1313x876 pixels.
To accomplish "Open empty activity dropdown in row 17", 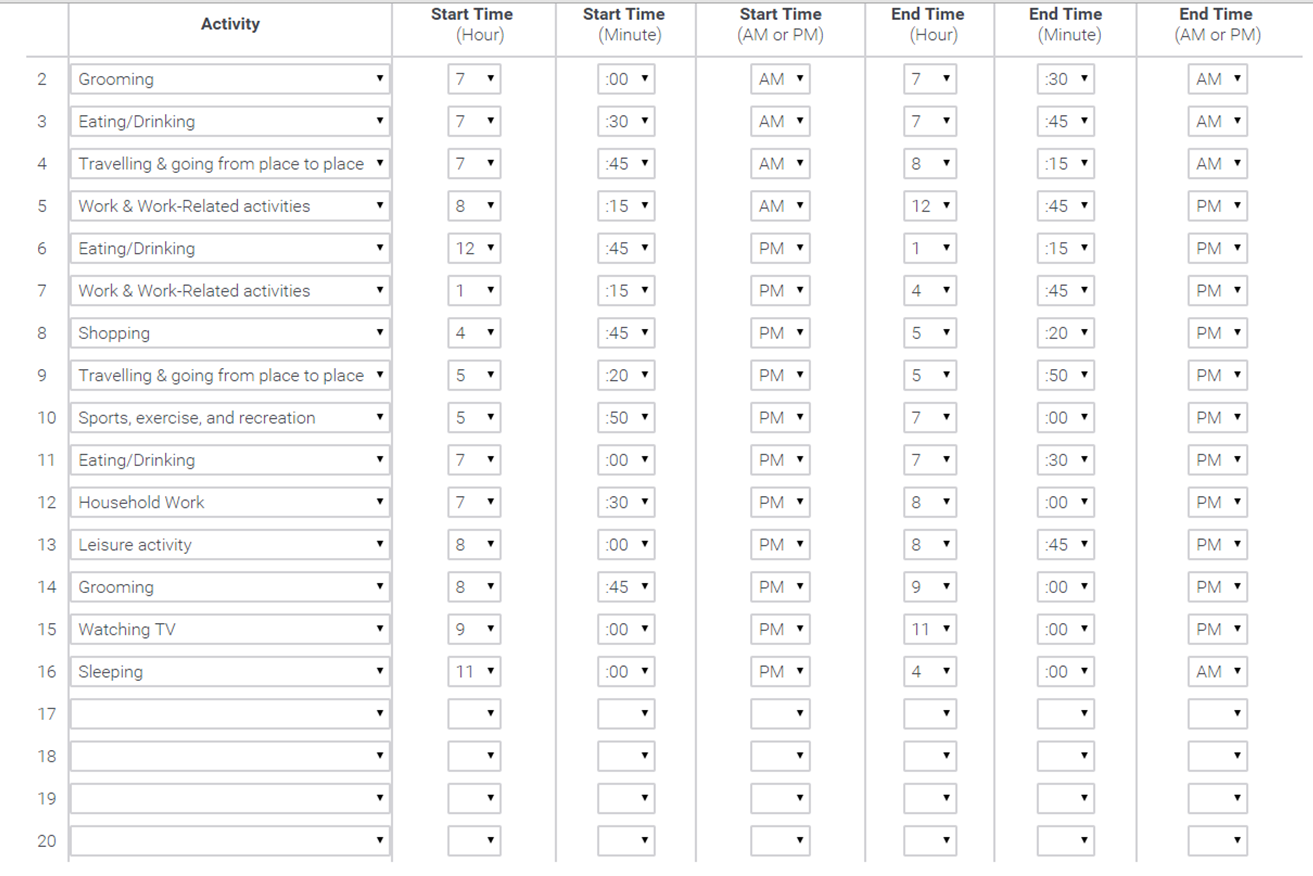I will [x=229, y=714].
